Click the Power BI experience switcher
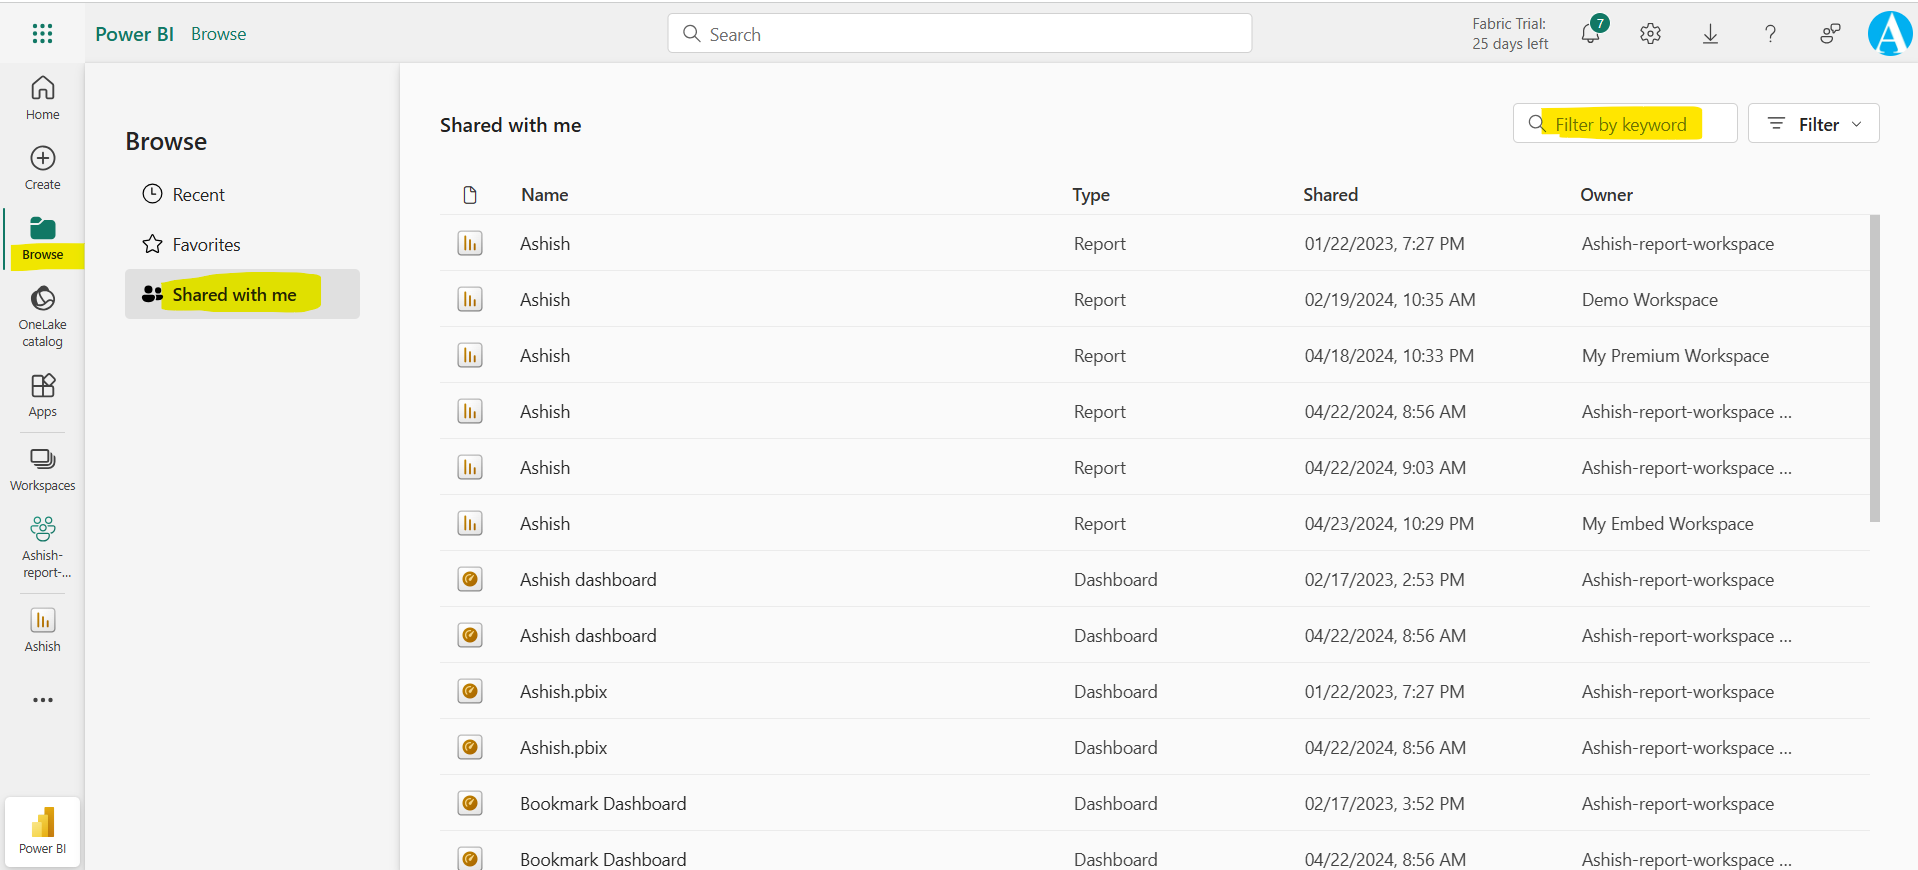1918x870 pixels. pos(42,832)
